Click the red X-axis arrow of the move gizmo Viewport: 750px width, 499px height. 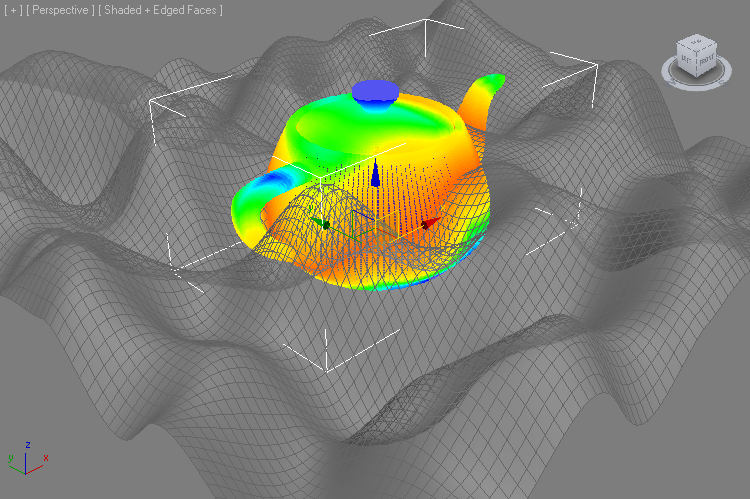coord(430,223)
